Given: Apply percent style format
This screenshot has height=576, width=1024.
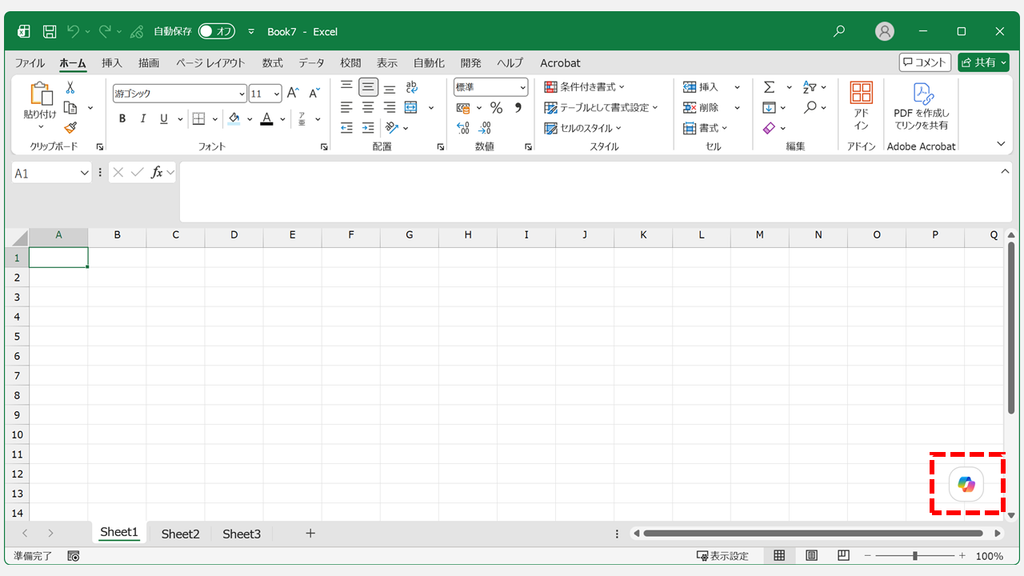Looking at the screenshot, I should [x=496, y=108].
